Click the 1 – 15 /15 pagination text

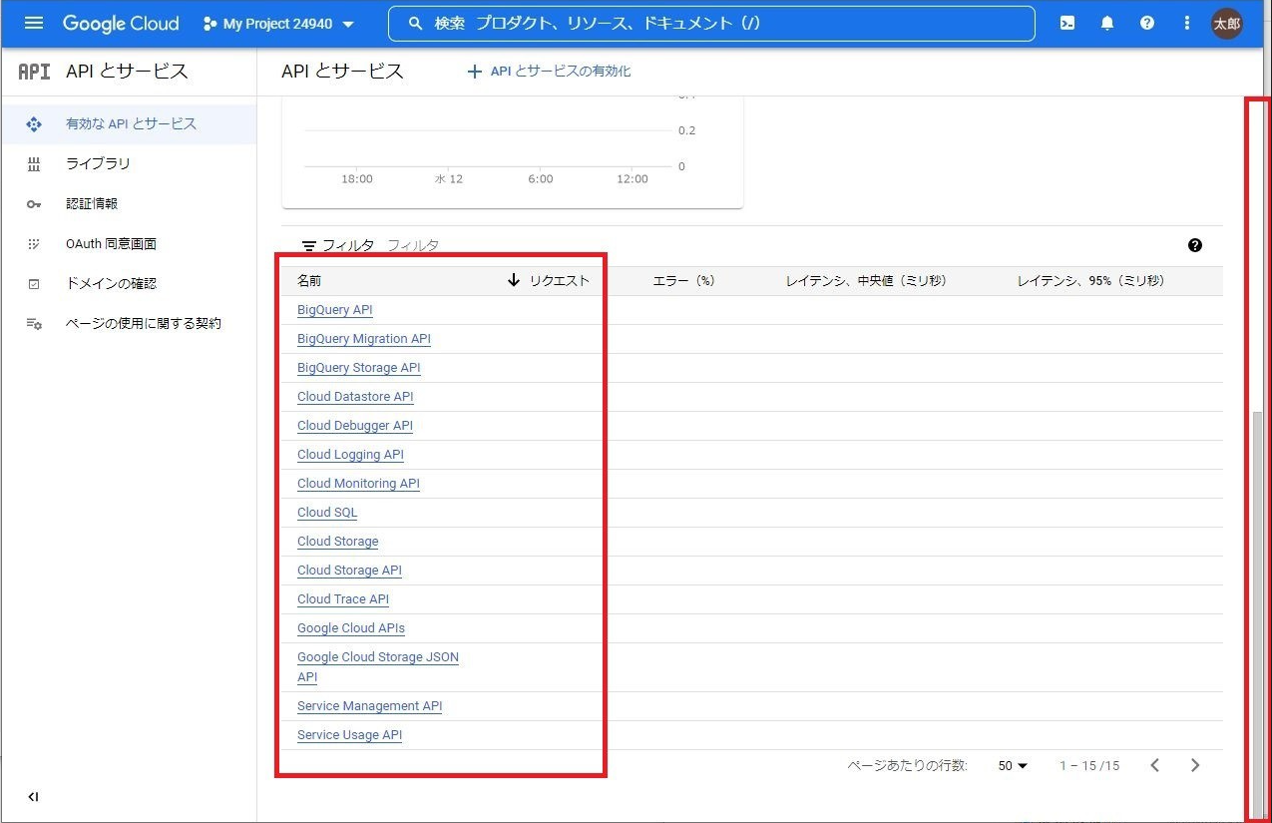coord(1089,766)
